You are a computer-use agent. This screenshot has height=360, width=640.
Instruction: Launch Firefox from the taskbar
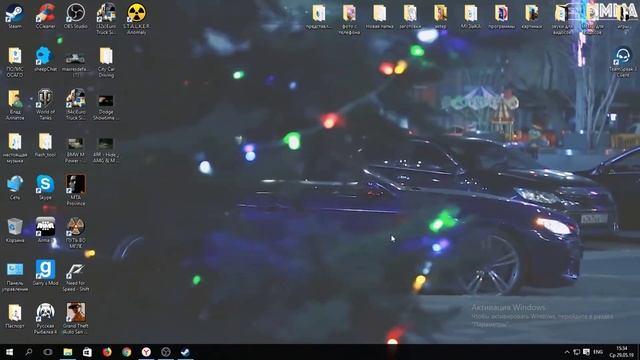point(107,352)
